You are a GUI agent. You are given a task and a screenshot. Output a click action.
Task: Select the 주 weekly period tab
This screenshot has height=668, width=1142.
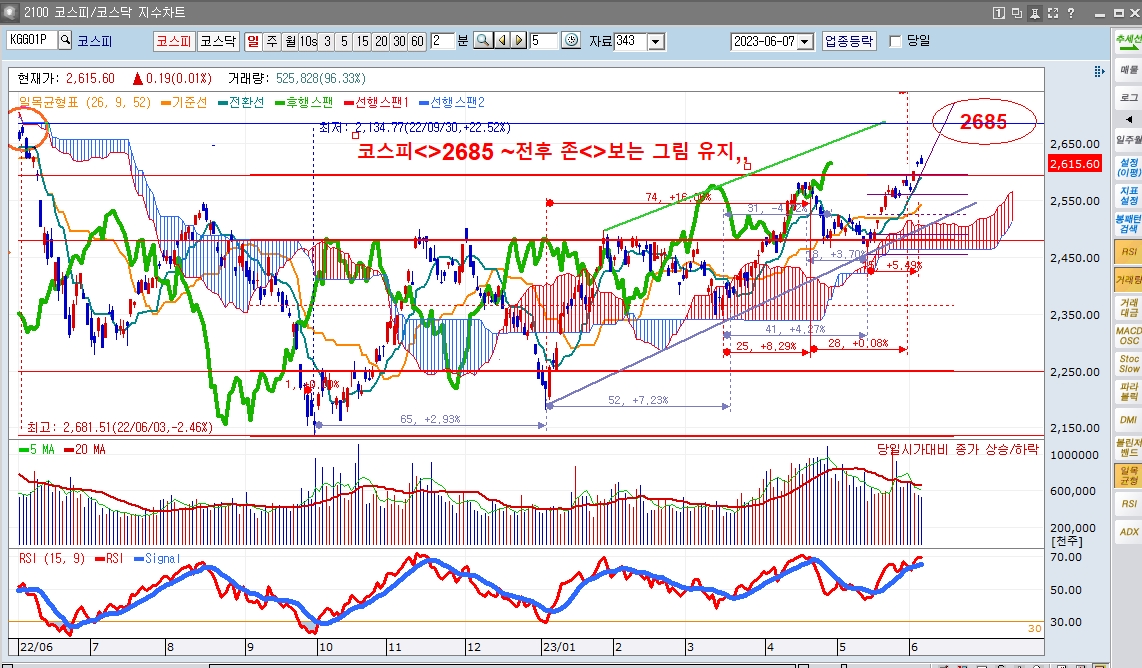pyautogui.click(x=272, y=41)
